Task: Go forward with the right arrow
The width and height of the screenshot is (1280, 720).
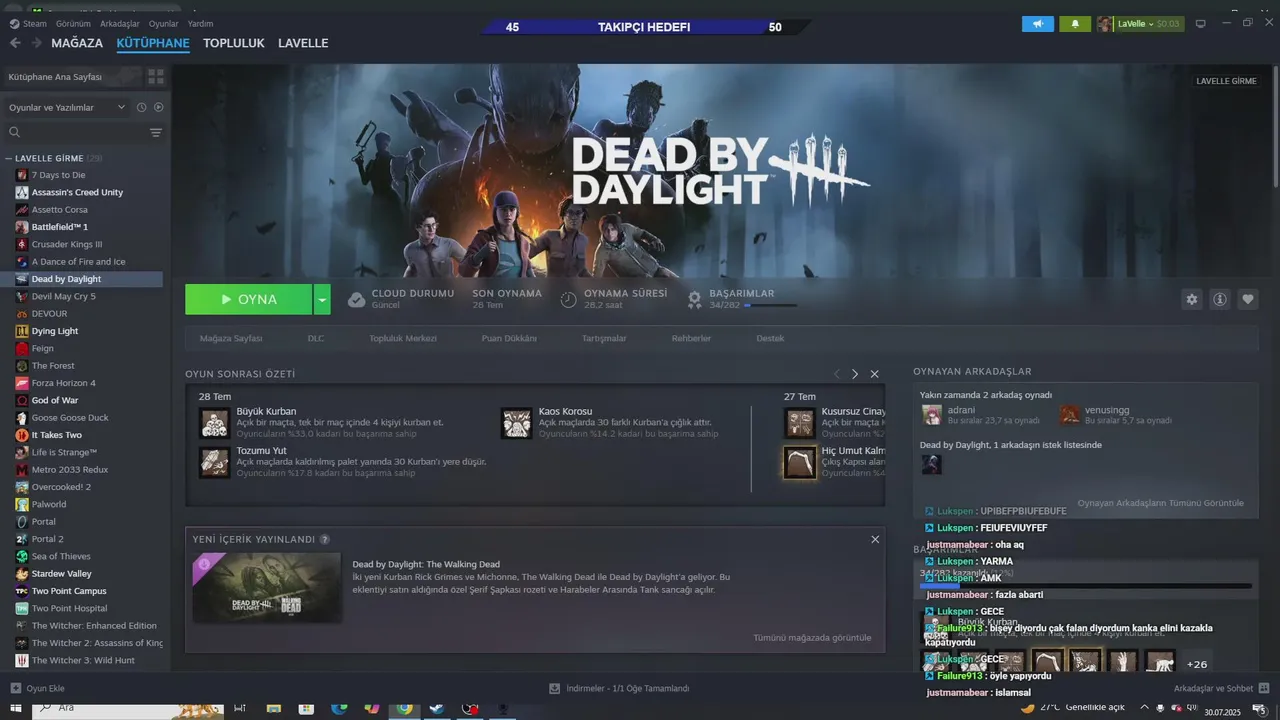Action: click(x=36, y=43)
